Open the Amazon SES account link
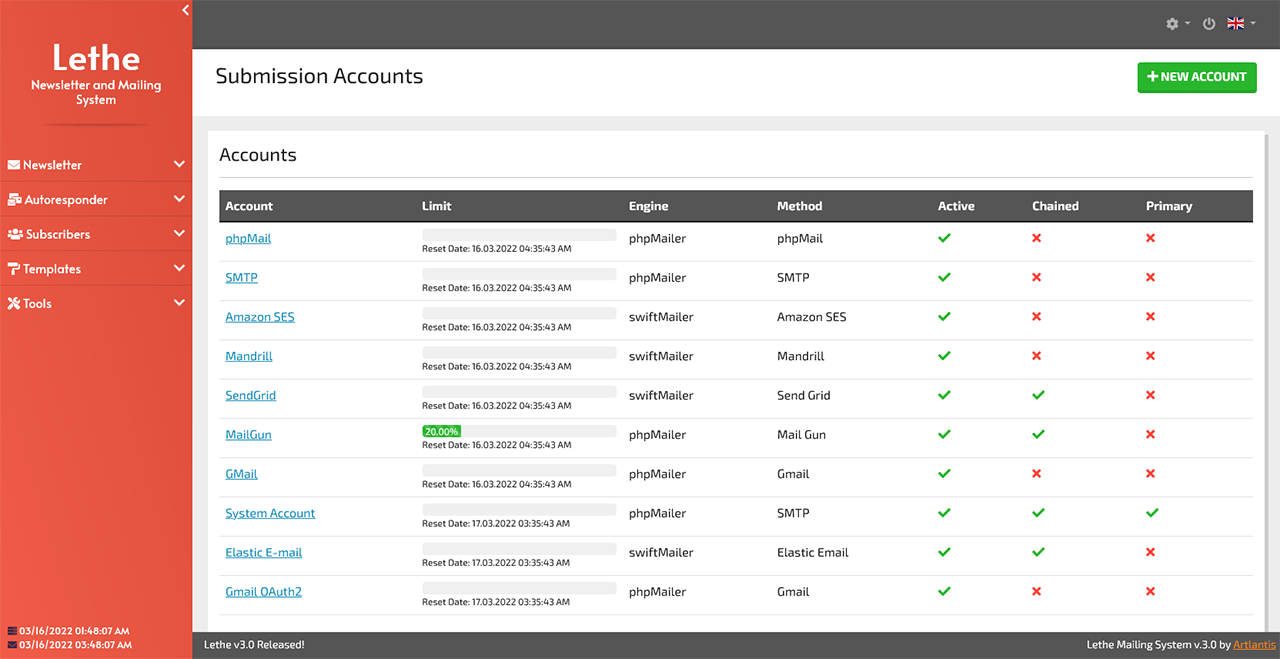 [x=260, y=317]
